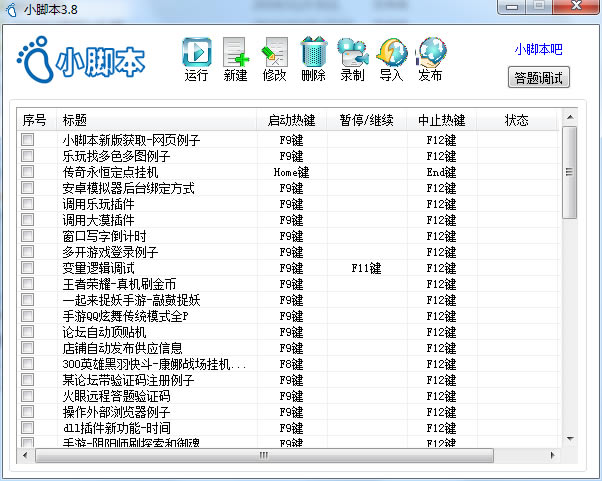Click the vertical scrollbar thumb

point(570,172)
